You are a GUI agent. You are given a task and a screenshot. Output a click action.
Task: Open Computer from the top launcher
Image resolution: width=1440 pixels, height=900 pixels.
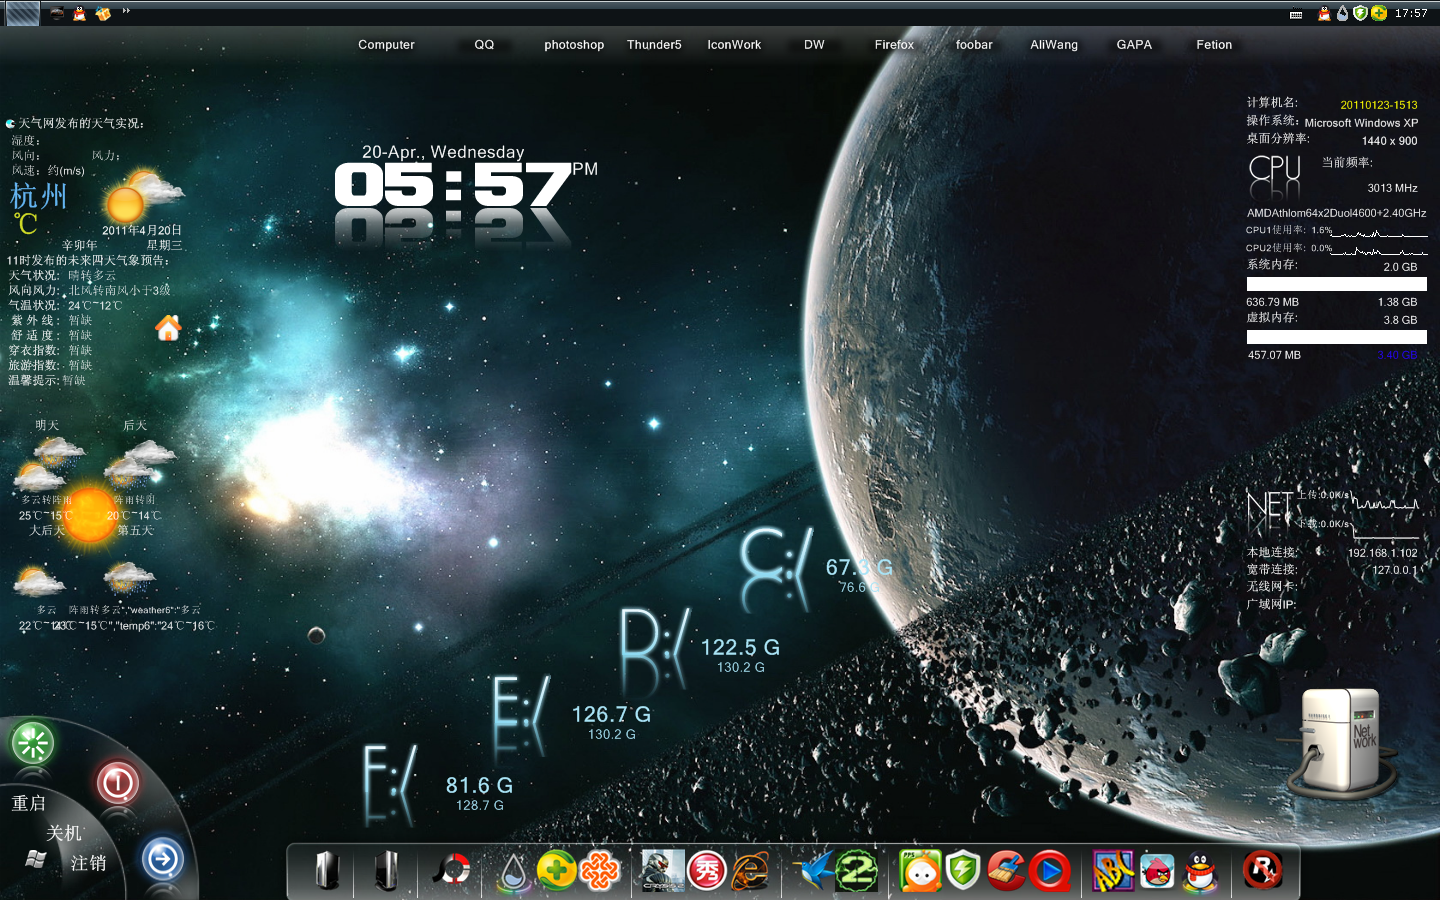(386, 45)
